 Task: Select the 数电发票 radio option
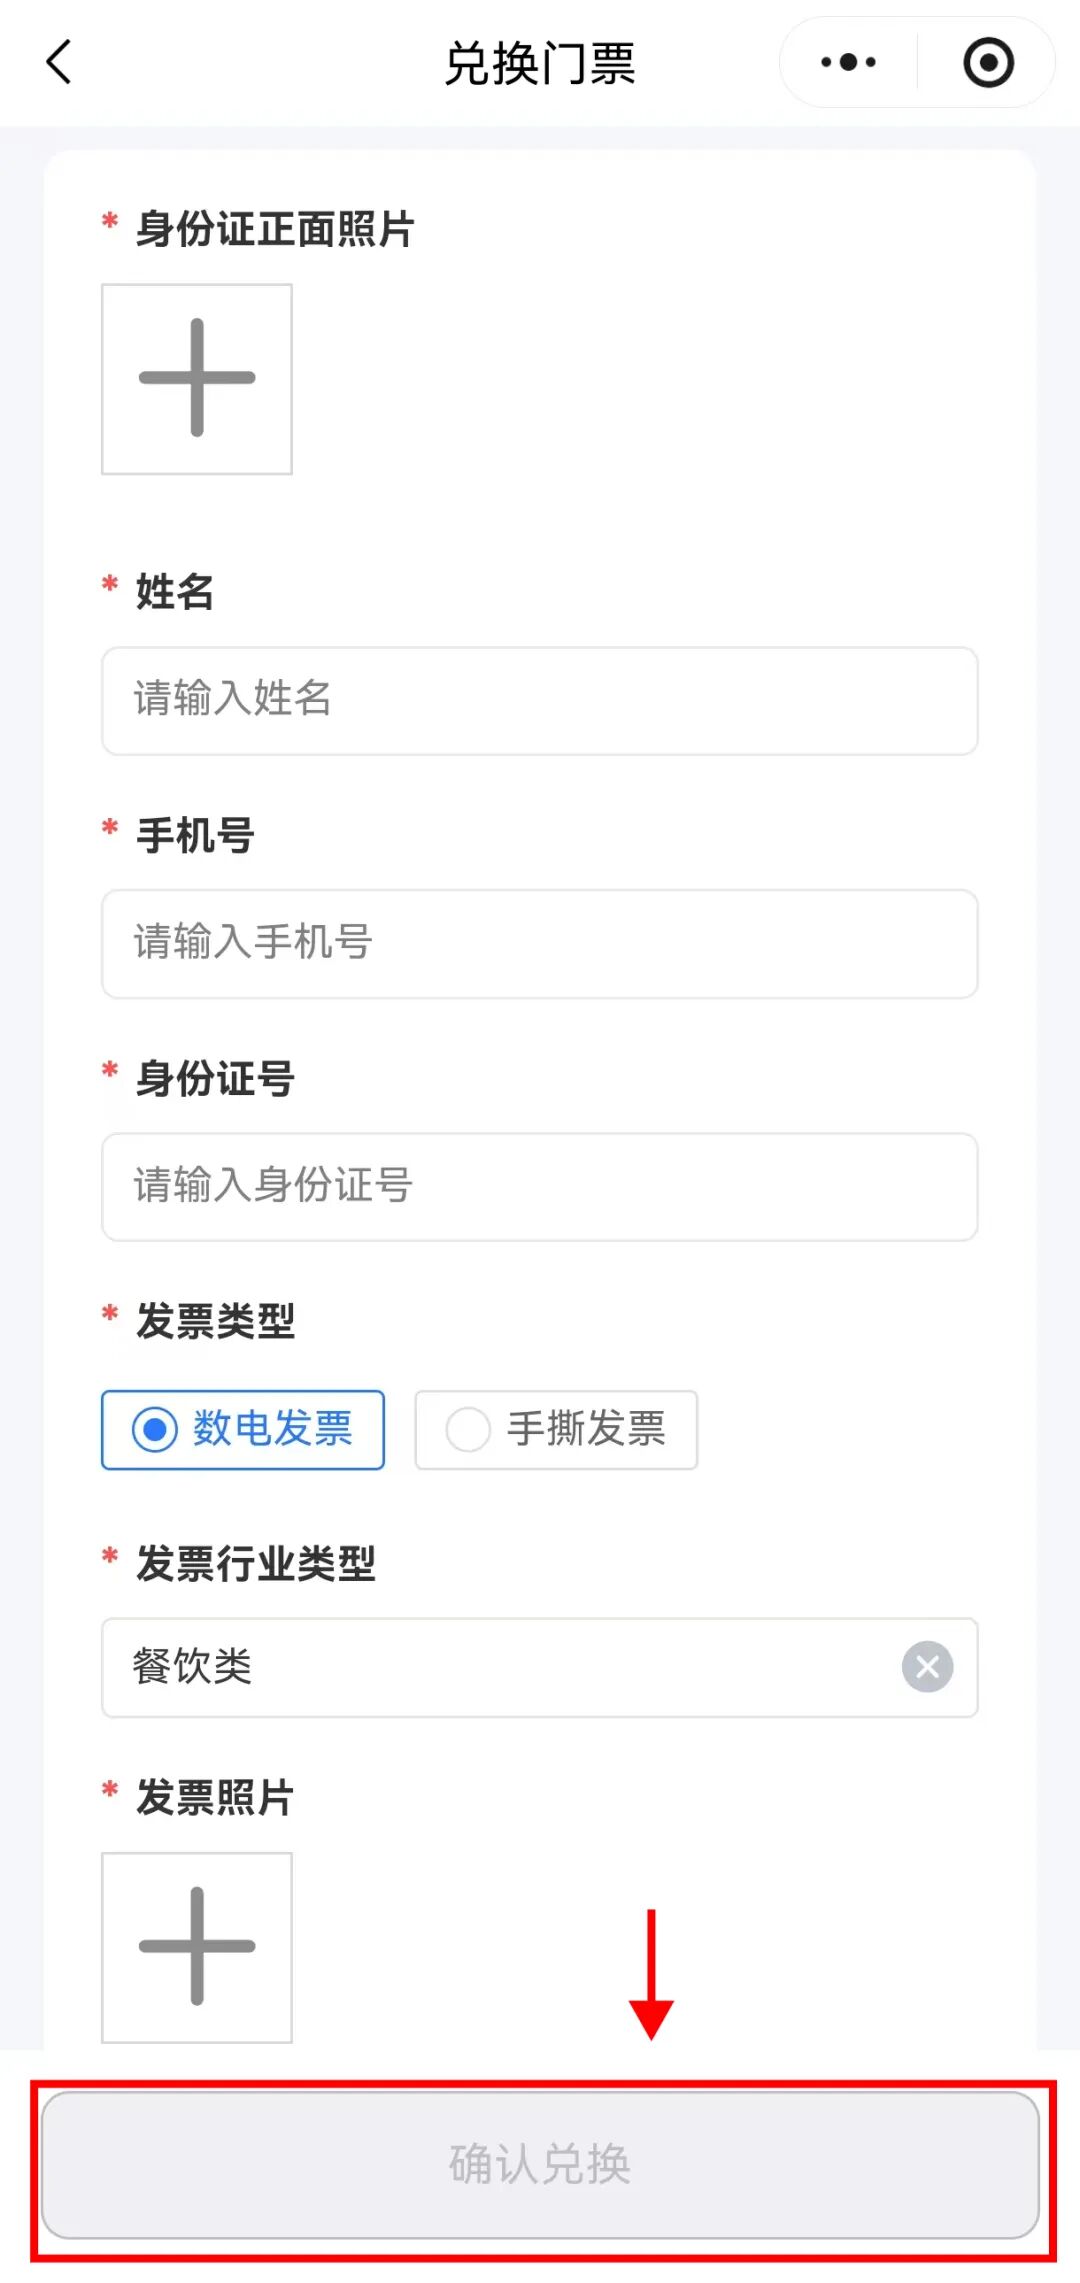[243, 1430]
